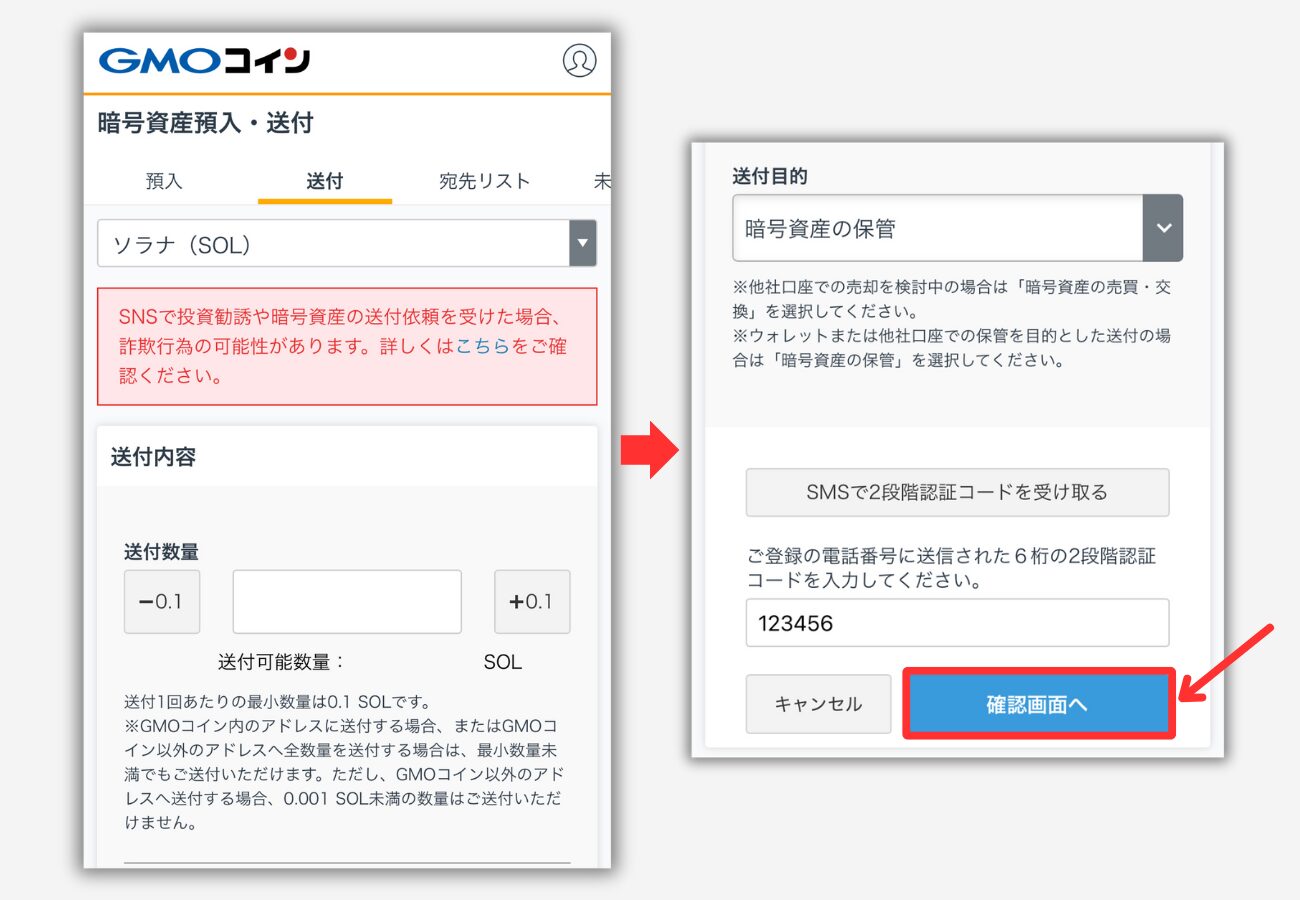Proceed with the 確認画面へ button
This screenshot has width=1300, height=900.
pos(1038,704)
